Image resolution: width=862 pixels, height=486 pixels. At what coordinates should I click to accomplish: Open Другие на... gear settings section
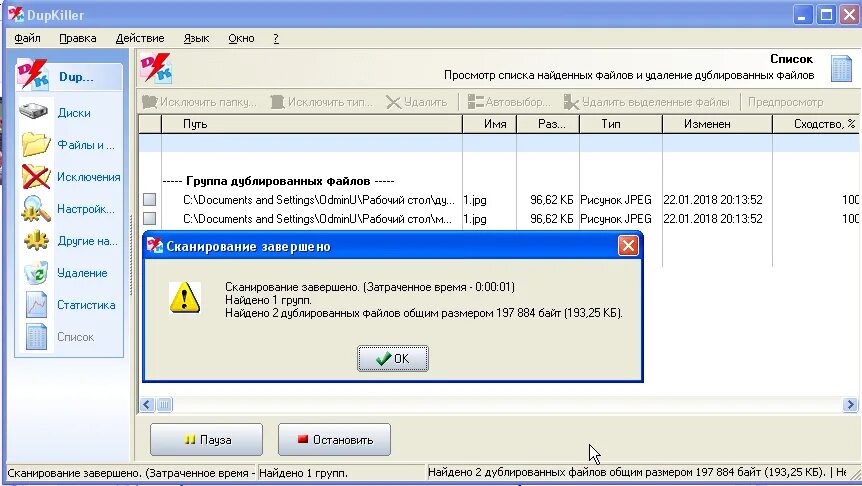click(69, 241)
